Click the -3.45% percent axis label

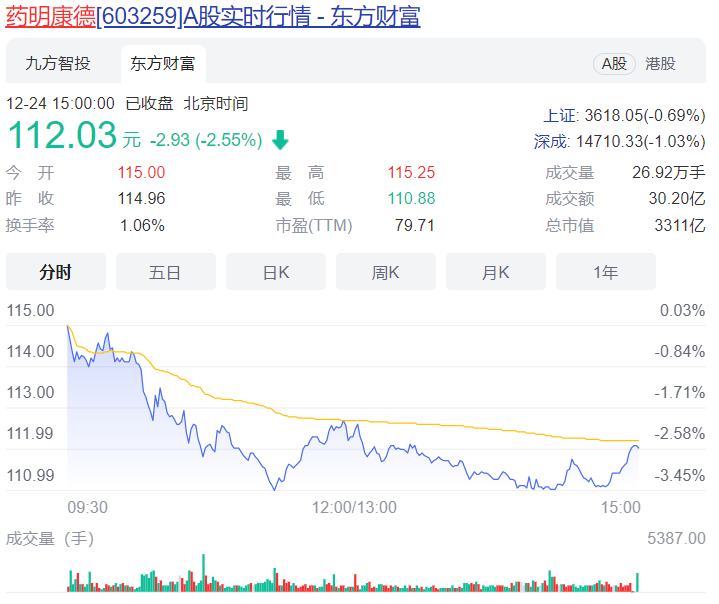(680, 475)
